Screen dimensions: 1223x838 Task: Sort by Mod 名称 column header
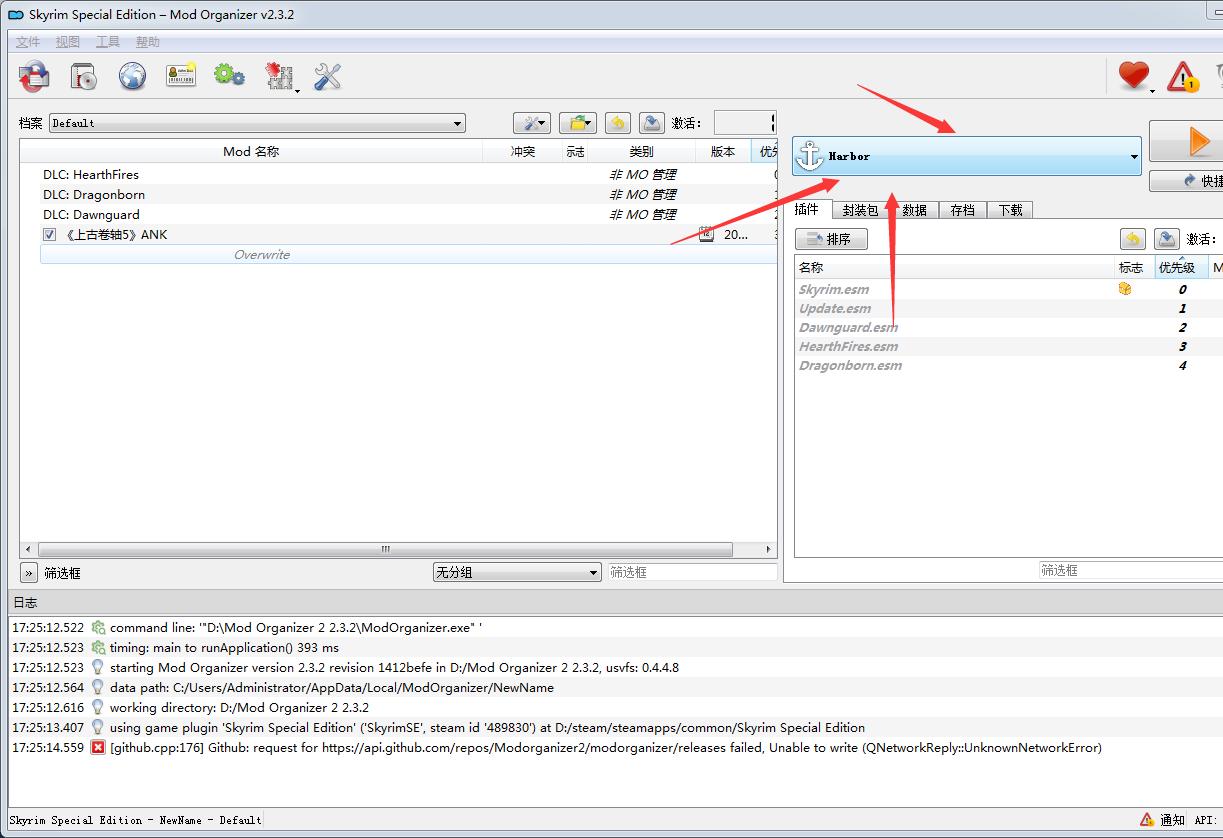(x=251, y=151)
